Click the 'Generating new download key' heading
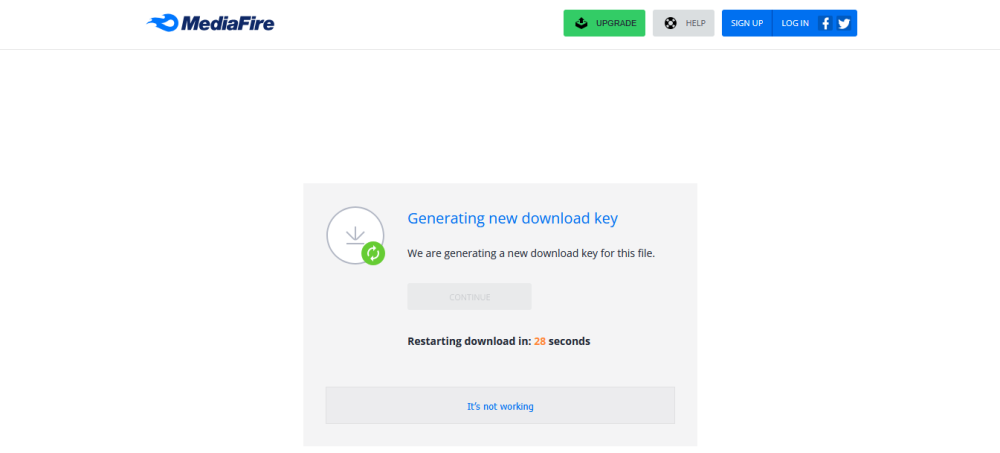Screen dimensions: 1000x453 coord(512,218)
